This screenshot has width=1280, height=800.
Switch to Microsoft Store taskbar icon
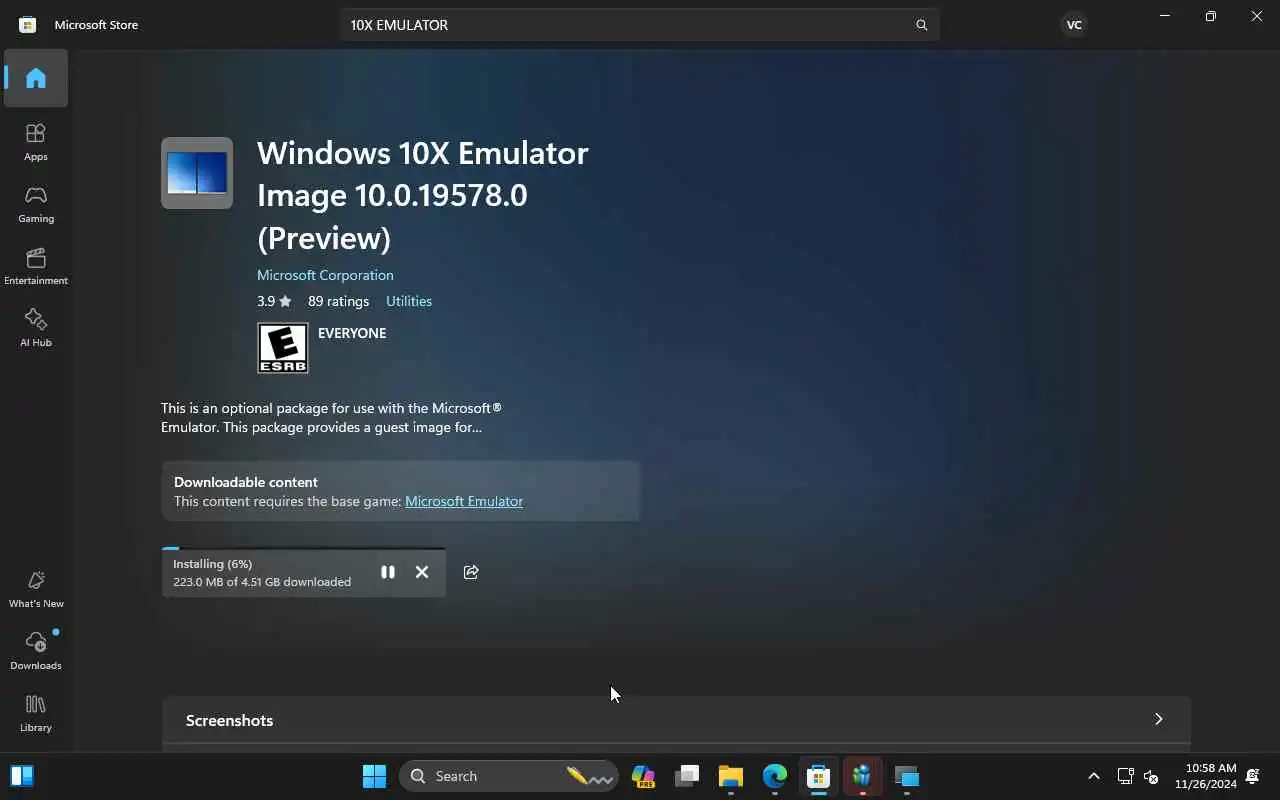(819, 776)
